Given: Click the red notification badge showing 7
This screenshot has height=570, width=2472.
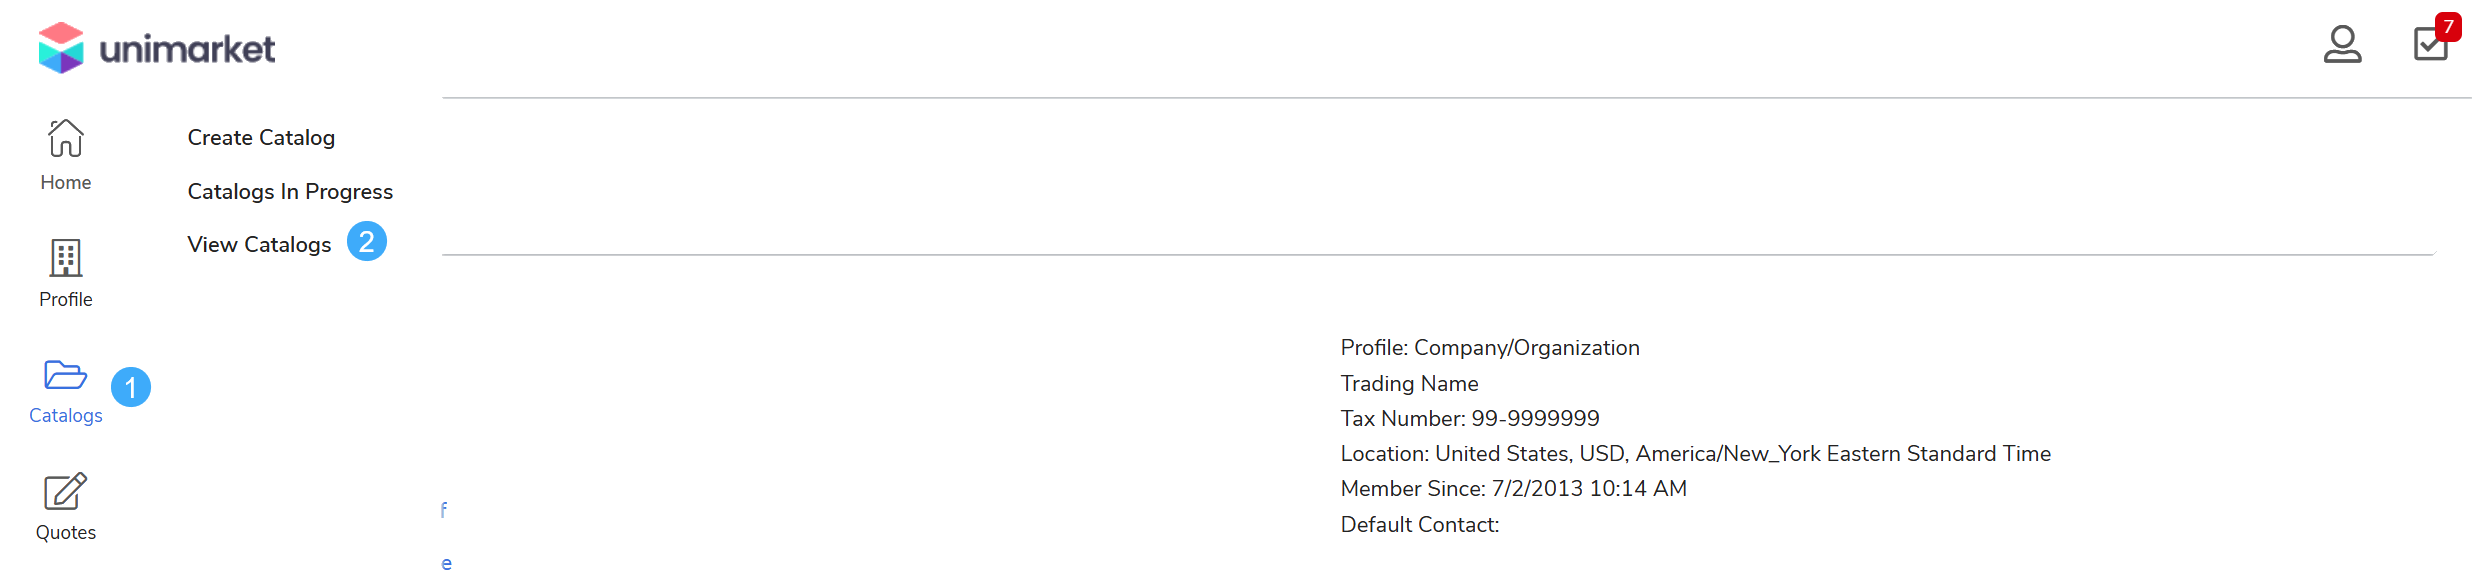Looking at the screenshot, I should coord(2448,26).
